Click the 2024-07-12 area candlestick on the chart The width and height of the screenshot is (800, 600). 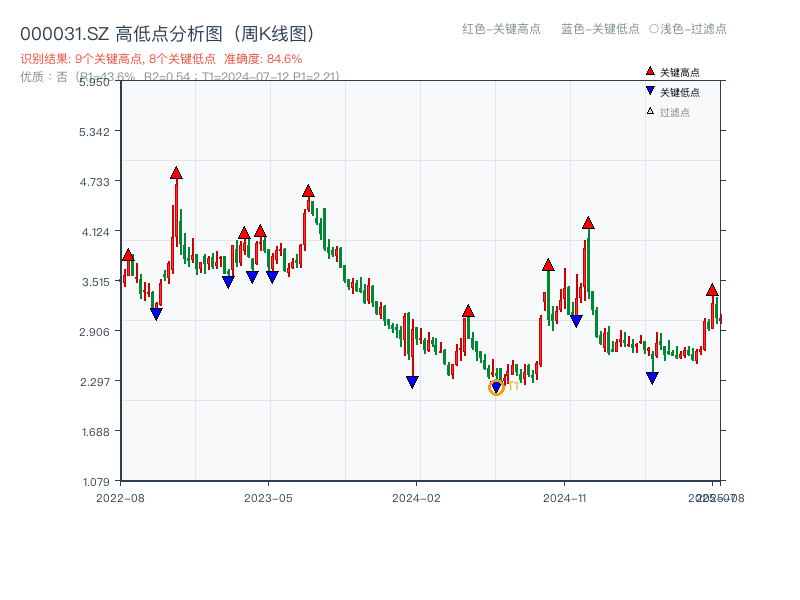coord(497,370)
